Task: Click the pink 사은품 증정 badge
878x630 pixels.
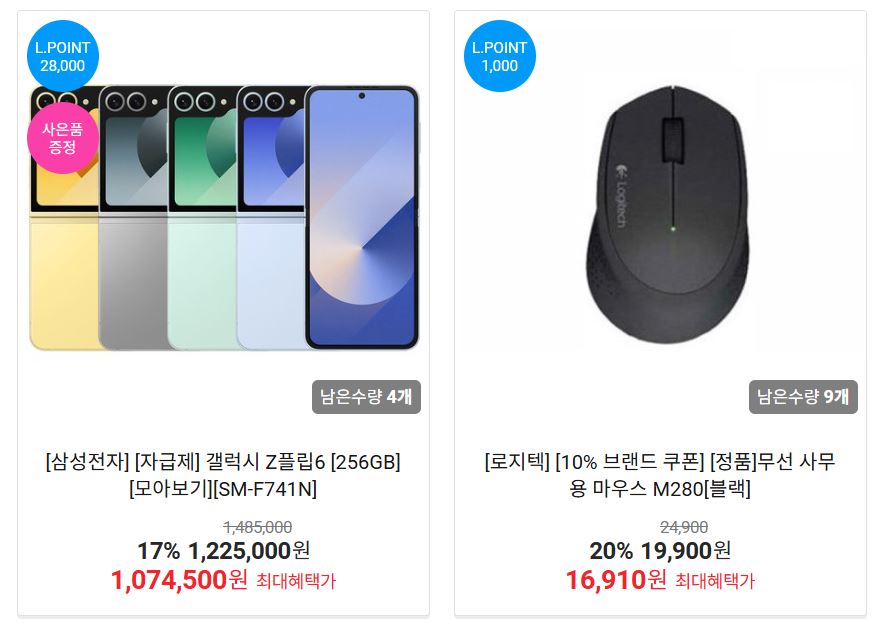Action: coord(63,138)
